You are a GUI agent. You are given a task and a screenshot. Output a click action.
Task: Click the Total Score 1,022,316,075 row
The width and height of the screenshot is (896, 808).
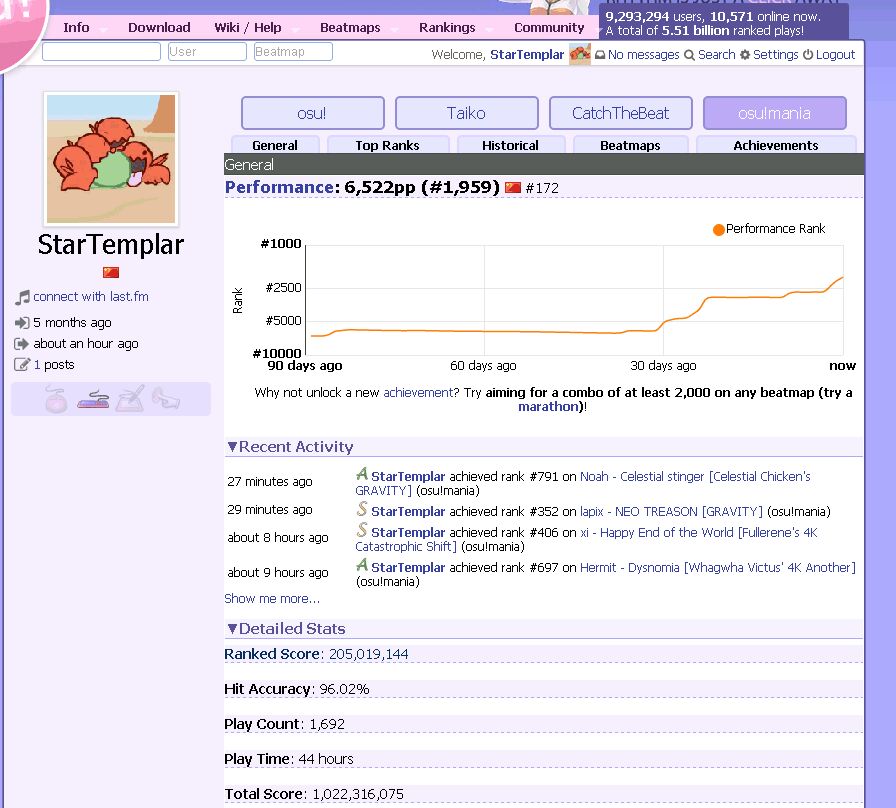tap(543, 794)
